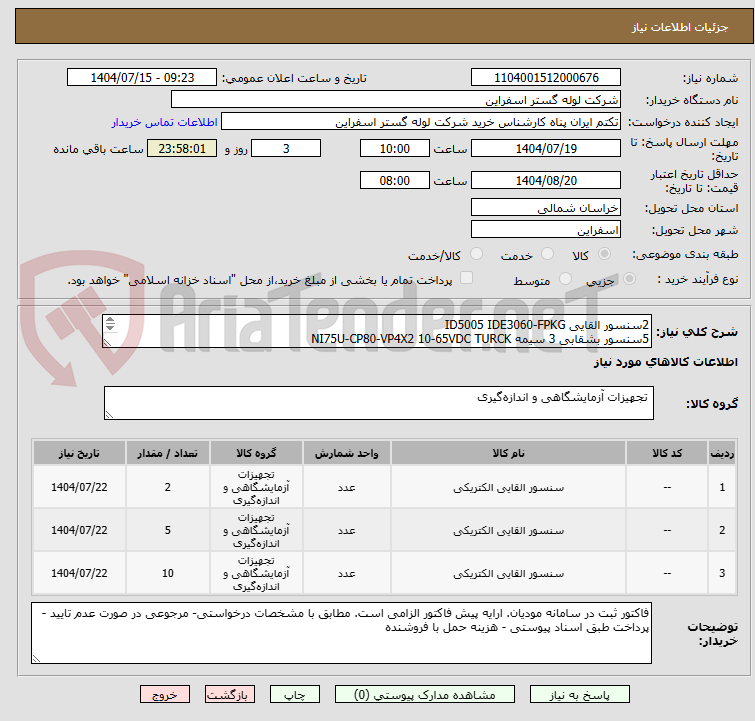Click the بازگشت back button
This screenshot has width=755, height=721.
229,695
